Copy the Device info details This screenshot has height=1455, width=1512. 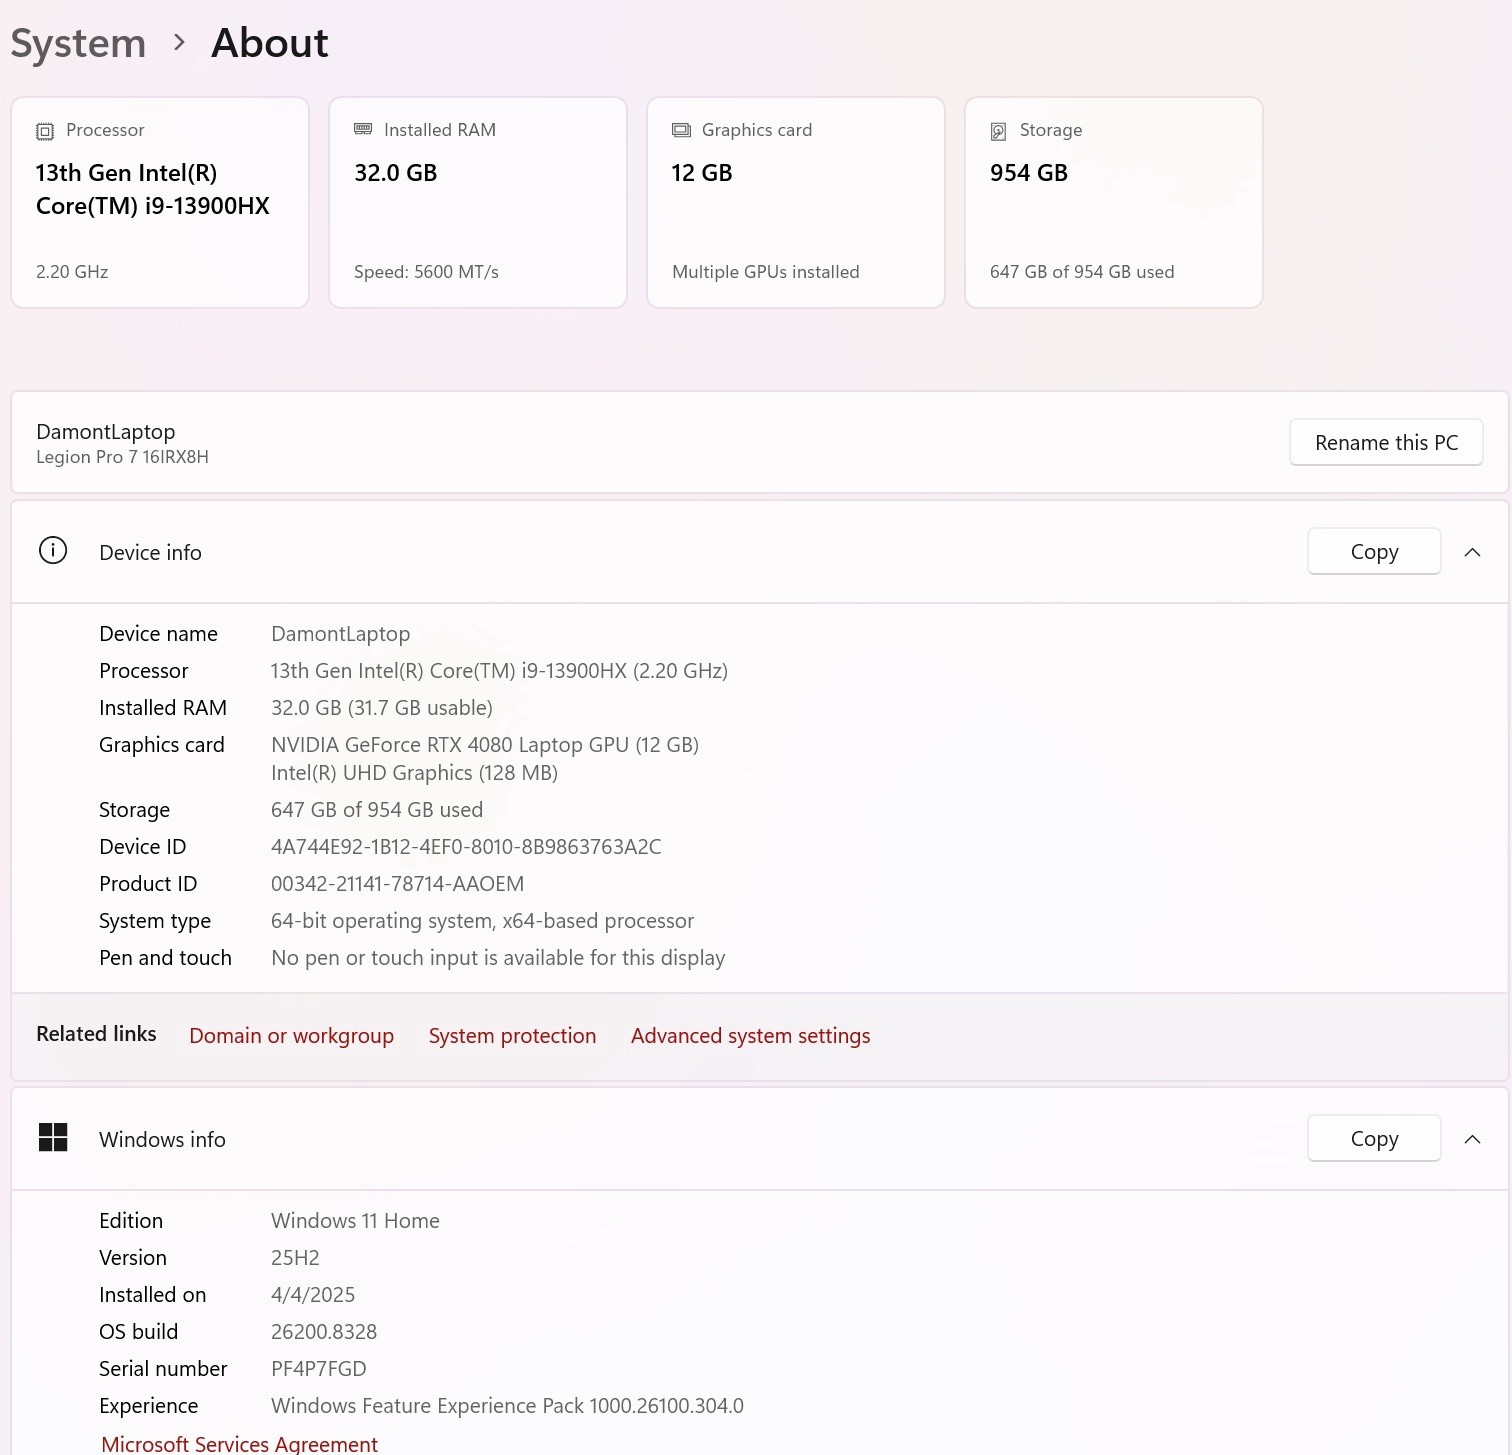pos(1374,551)
